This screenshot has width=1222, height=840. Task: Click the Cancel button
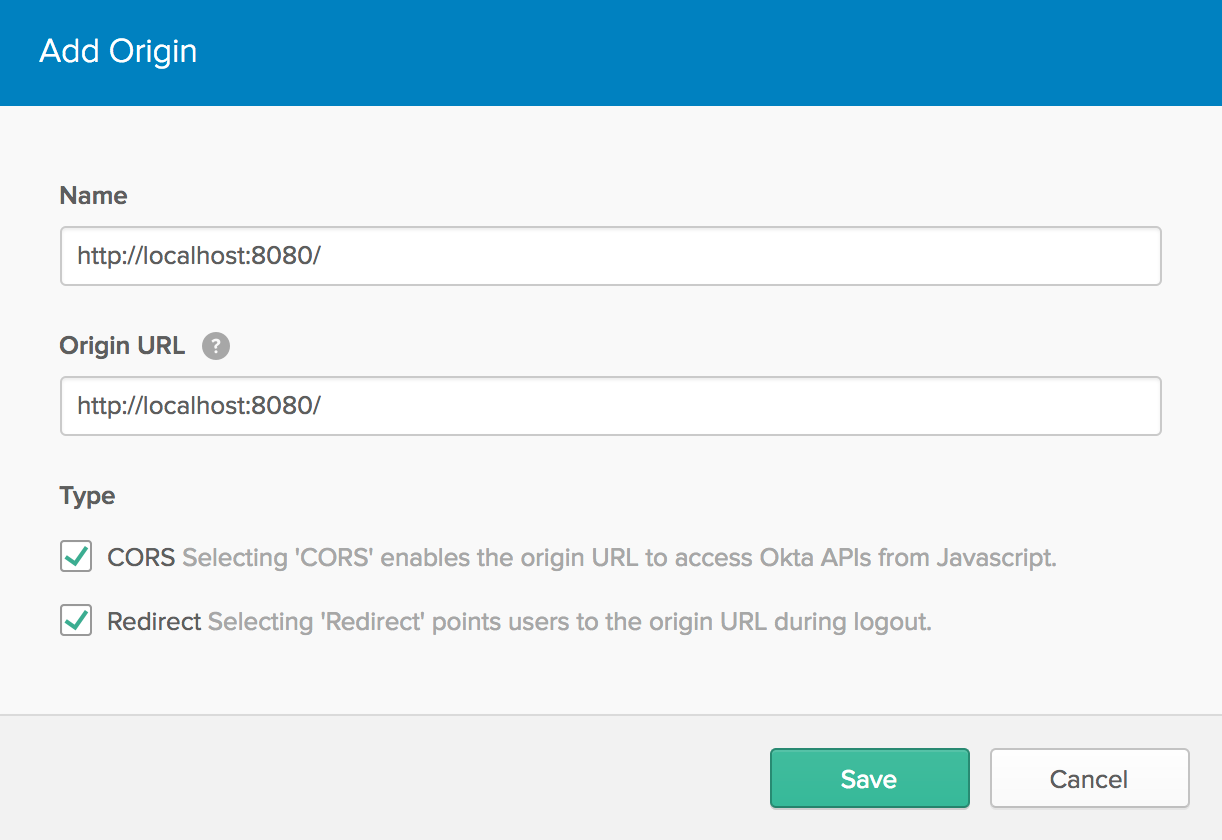1089,778
